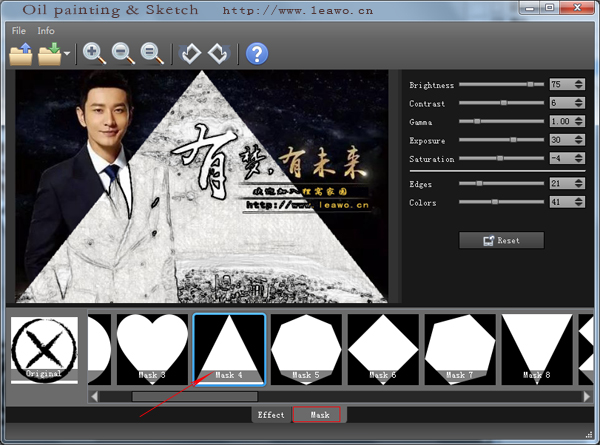Select the Mask 8 inverted triangle thumbnail

(537, 350)
